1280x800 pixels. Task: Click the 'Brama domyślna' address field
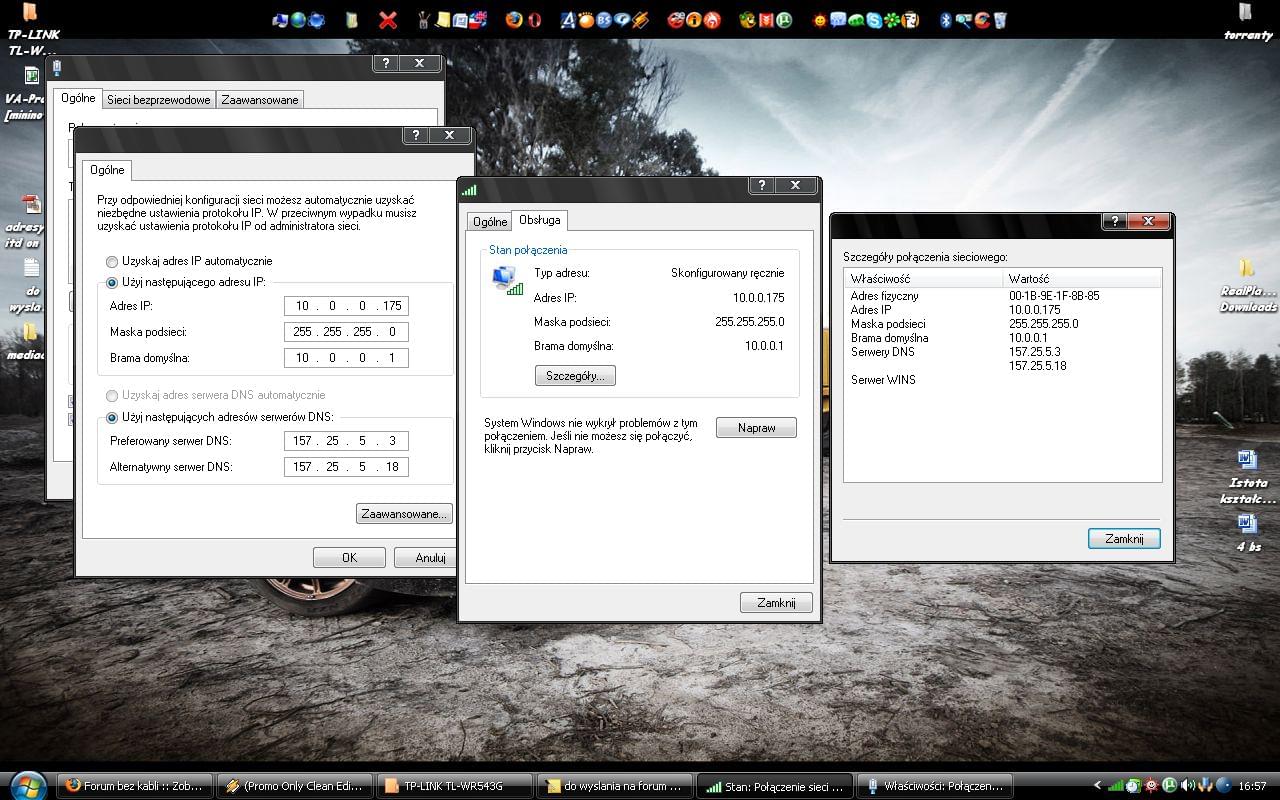pyautogui.click(x=346, y=358)
